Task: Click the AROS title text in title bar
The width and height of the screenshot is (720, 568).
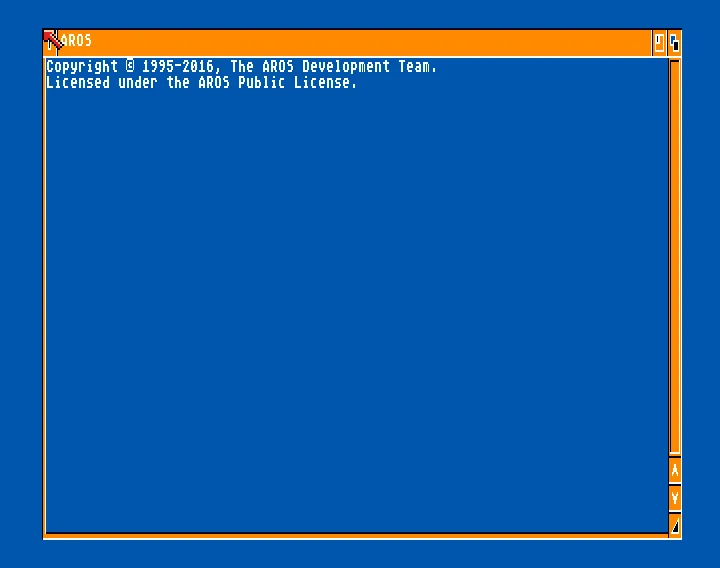Action: point(76,41)
